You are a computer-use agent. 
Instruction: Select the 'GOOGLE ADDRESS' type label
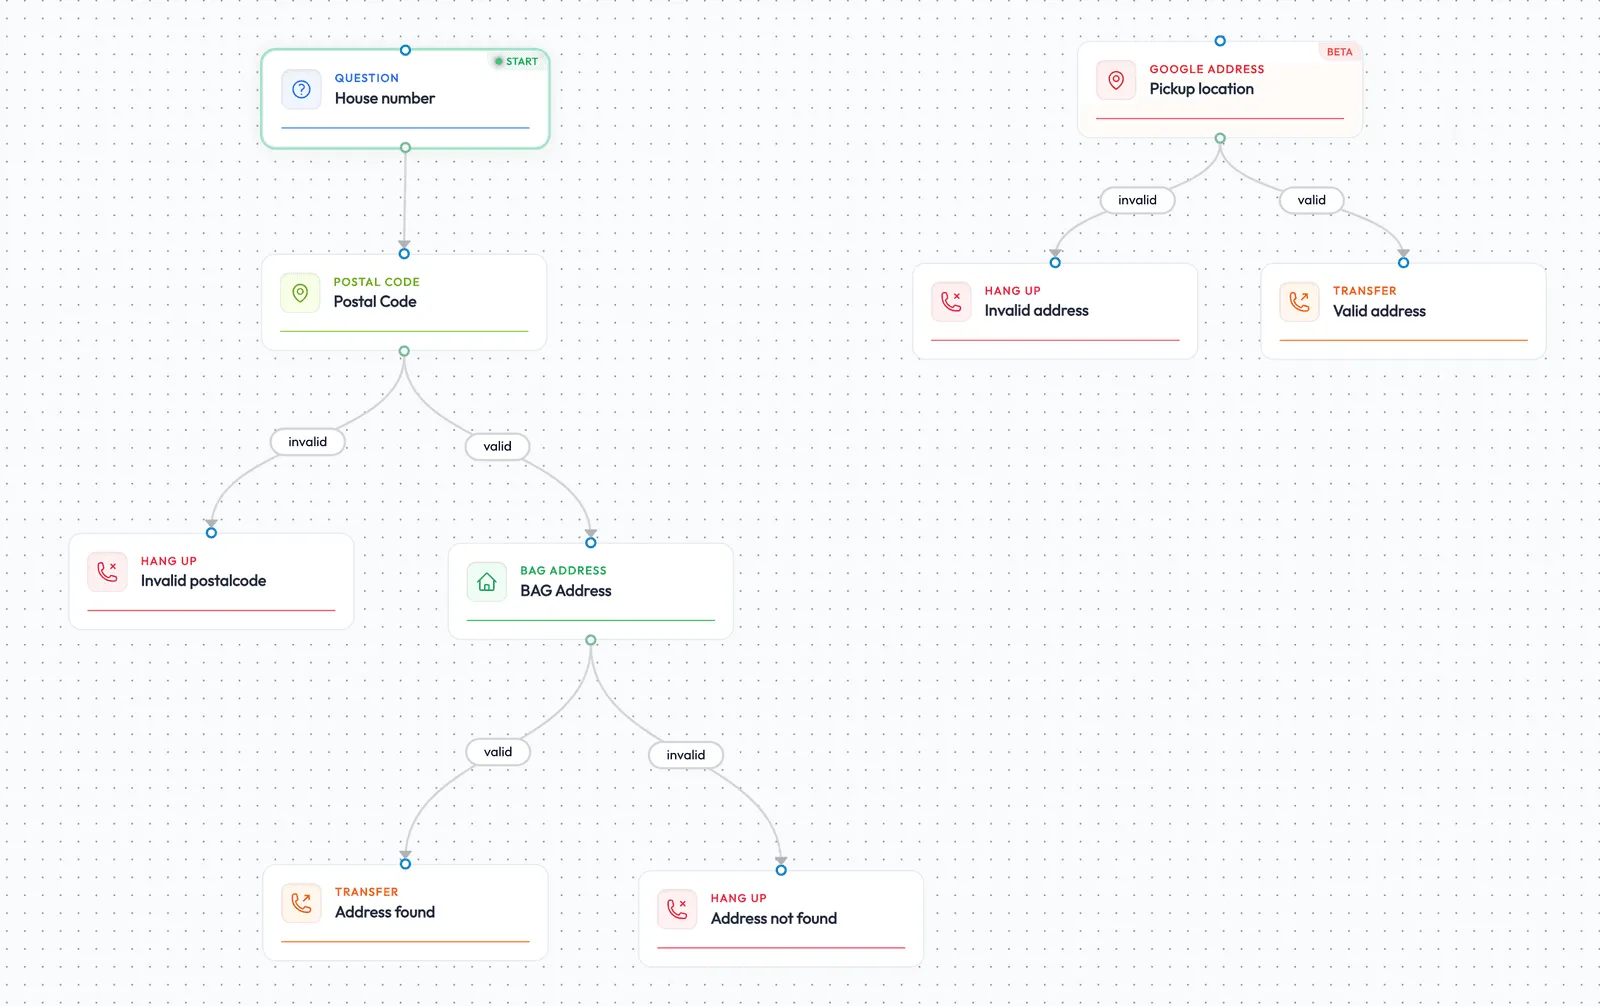pyautogui.click(x=1207, y=69)
